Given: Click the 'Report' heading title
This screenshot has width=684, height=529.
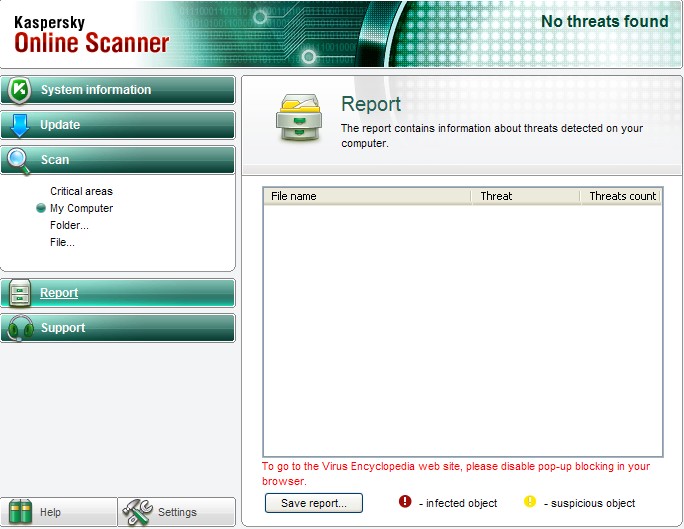Looking at the screenshot, I should click(x=371, y=104).
